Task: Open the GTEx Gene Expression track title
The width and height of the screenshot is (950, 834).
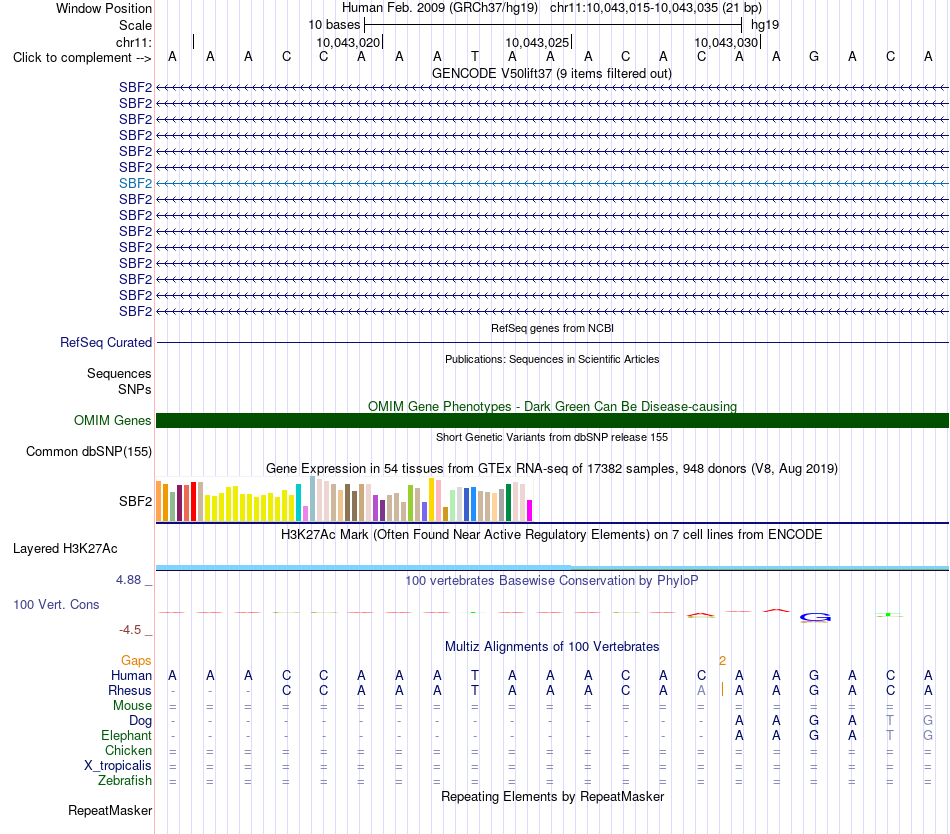Action: (x=552, y=469)
